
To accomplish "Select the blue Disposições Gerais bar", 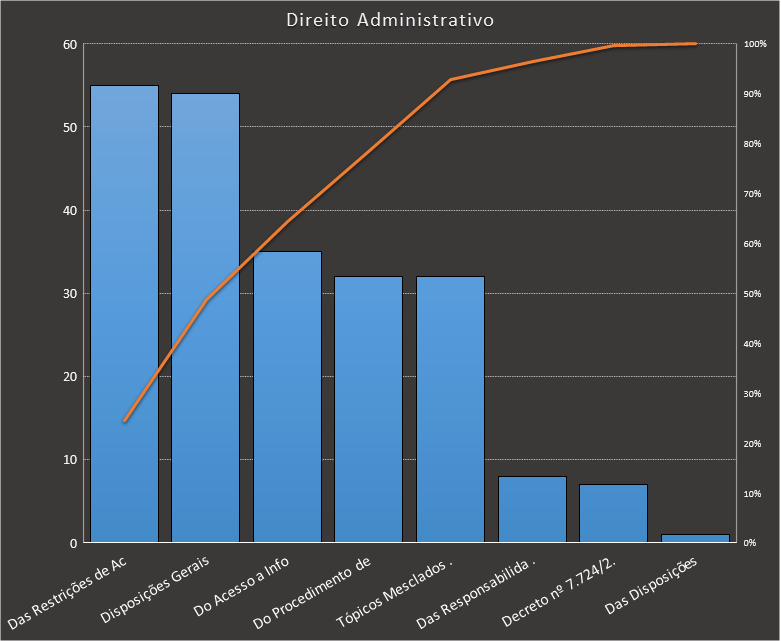I will (205, 318).
